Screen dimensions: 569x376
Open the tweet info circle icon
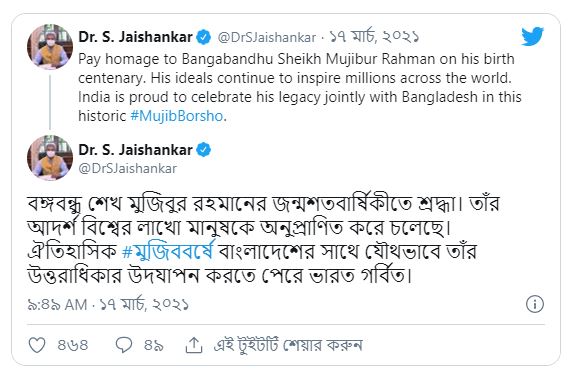535,304
